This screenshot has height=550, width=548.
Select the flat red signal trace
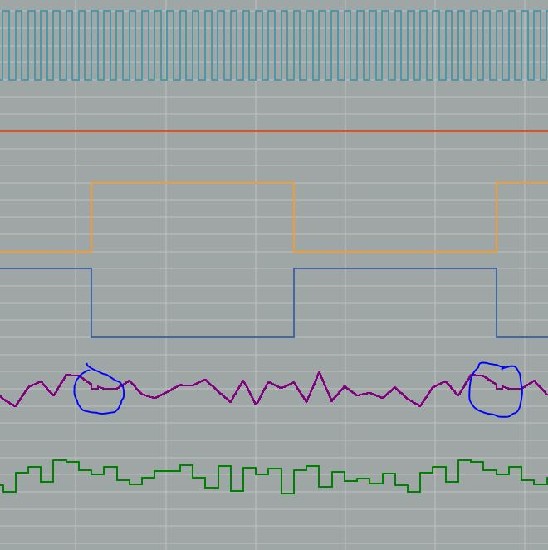coord(274,132)
